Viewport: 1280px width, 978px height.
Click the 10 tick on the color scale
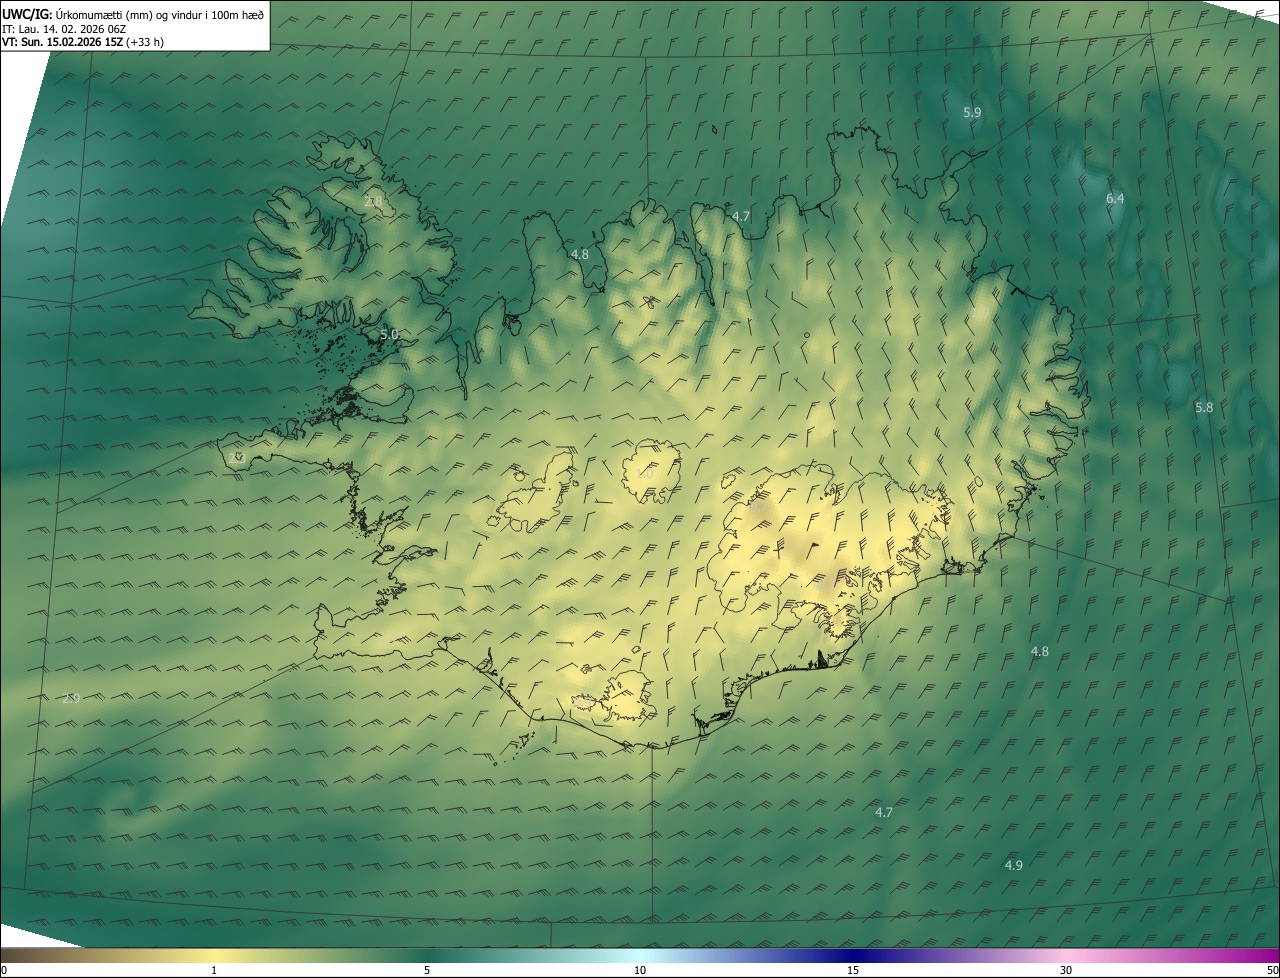640,970
